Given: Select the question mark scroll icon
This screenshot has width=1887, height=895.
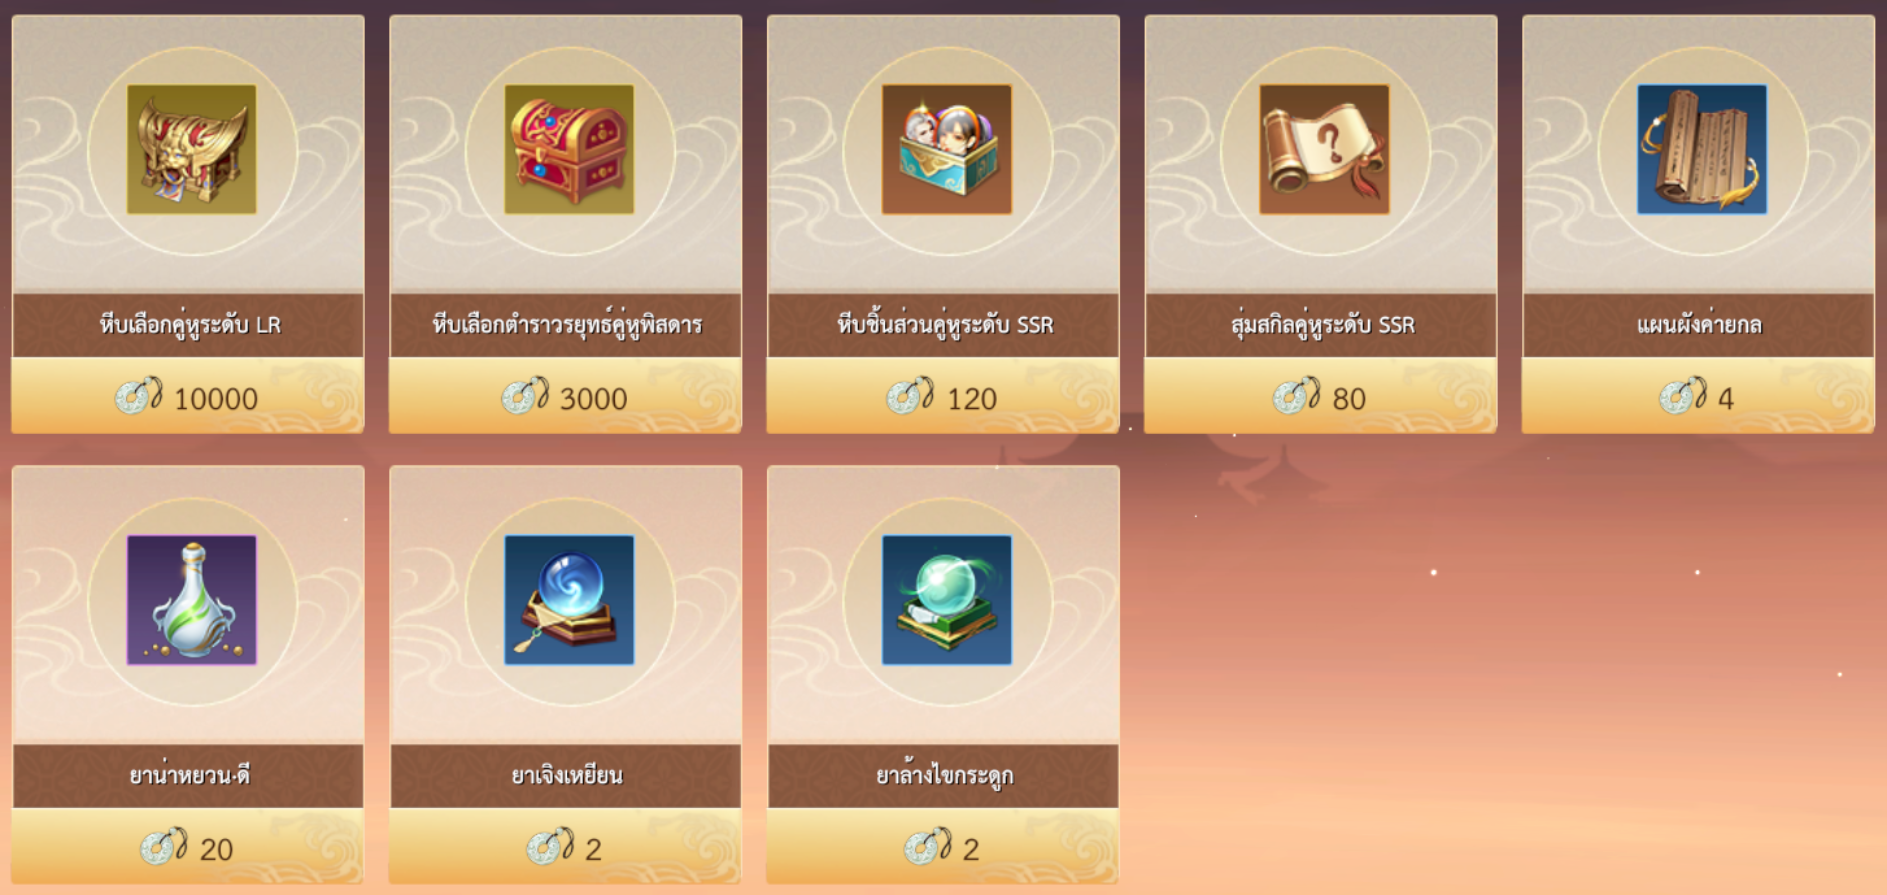Looking at the screenshot, I should click(1324, 149).
